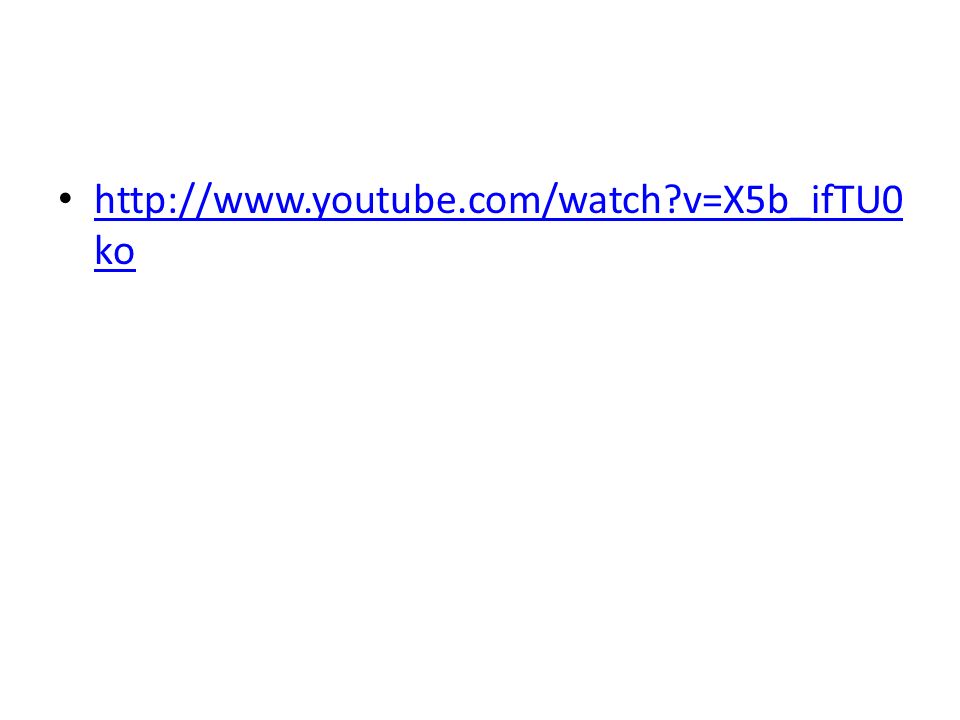
Task: Click the 'www' prefix in the hyperlink
Action: point(261,202)
